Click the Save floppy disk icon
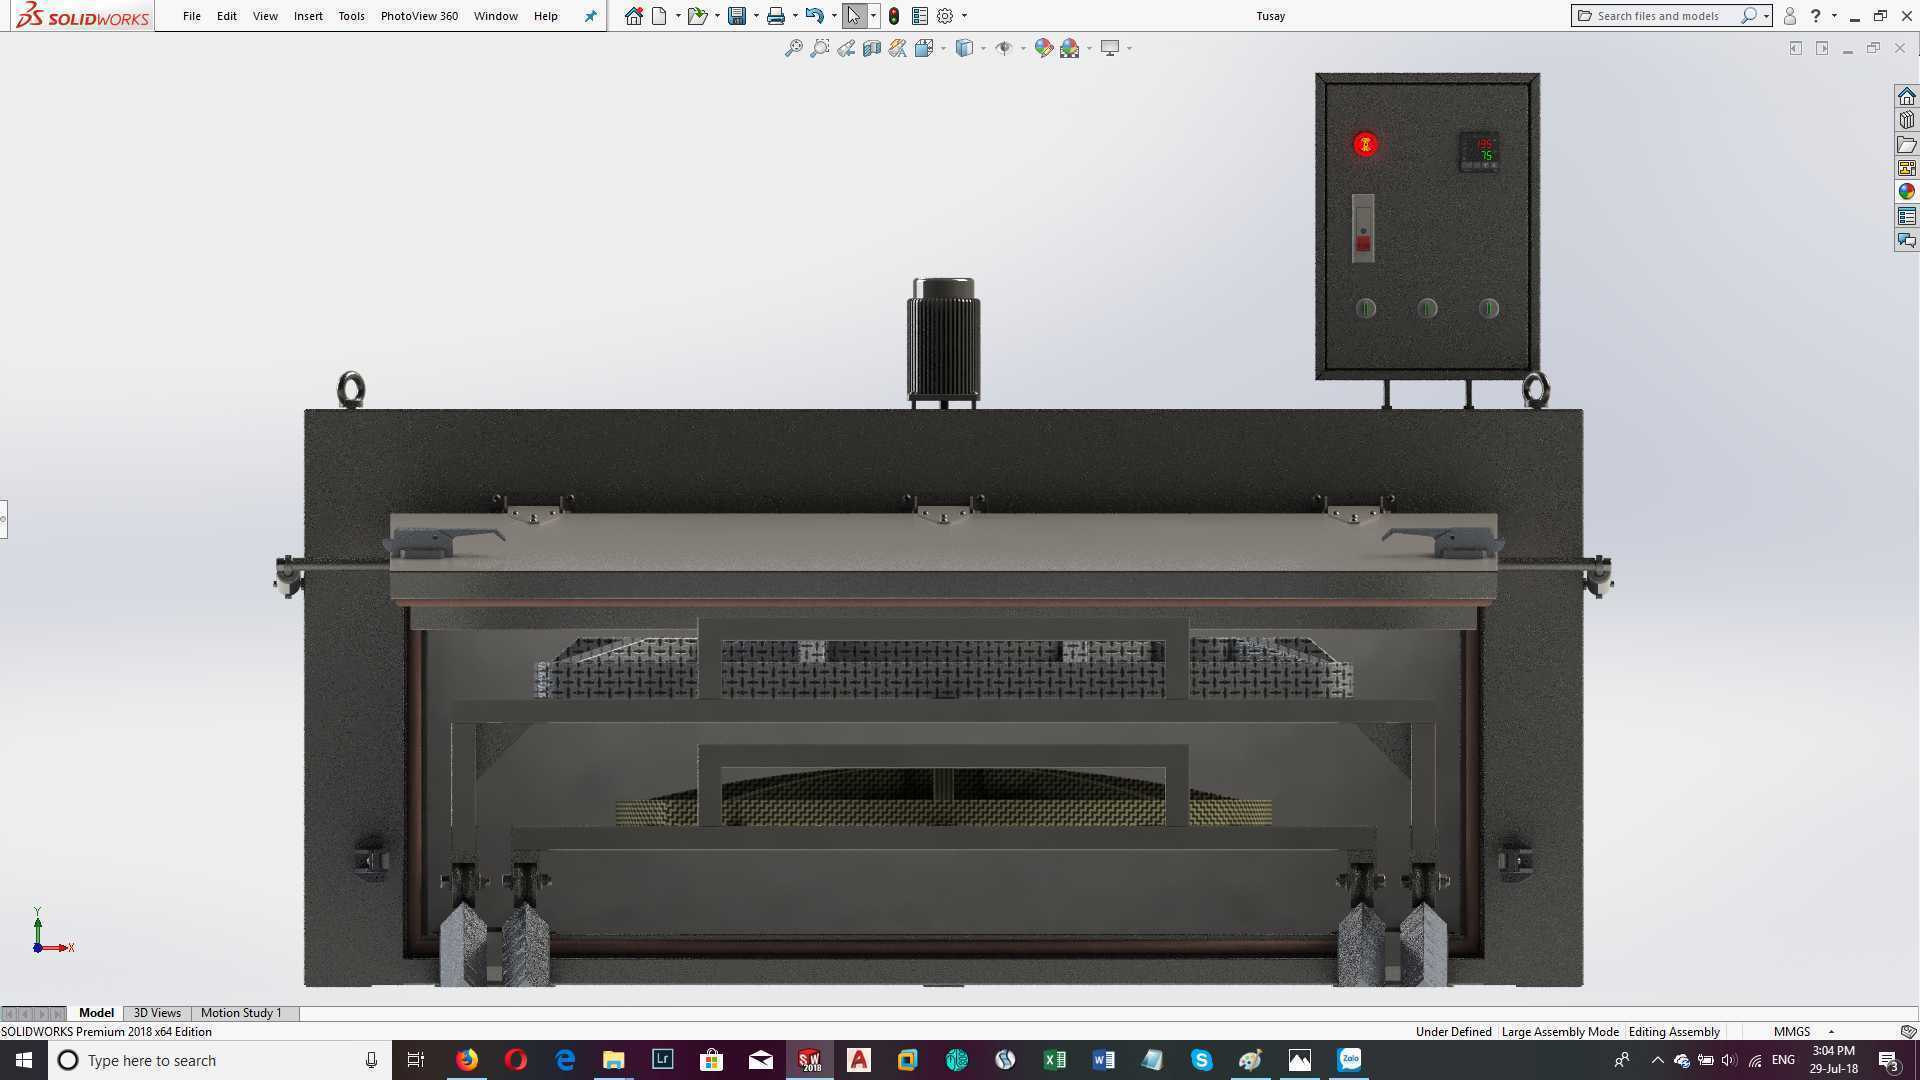The width and height of the screenshot is (1920, 1080). tap(737, 16)
